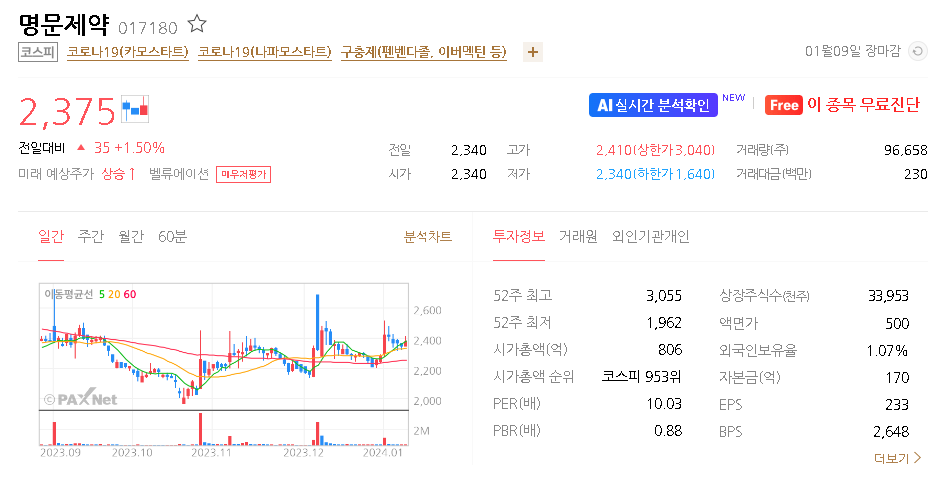Click the 52주 최고 value 3,055
Image resolution: width=934 pixels, height=482 pixels.
[664, 296]
